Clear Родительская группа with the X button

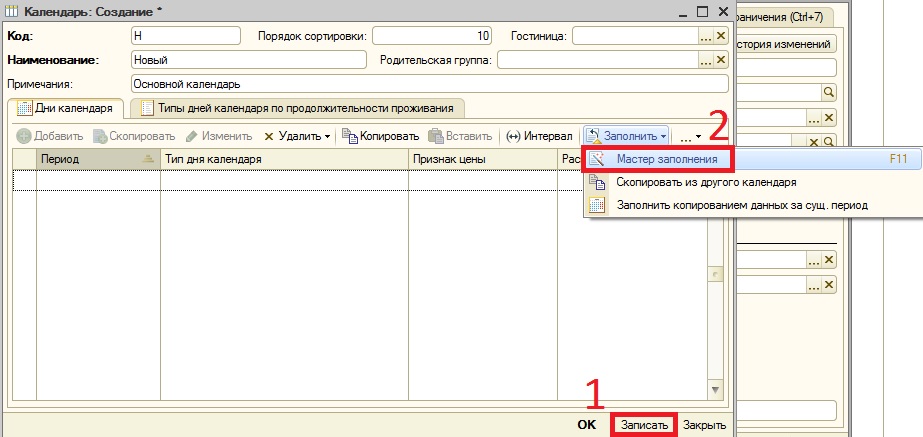tap(721, 59)
